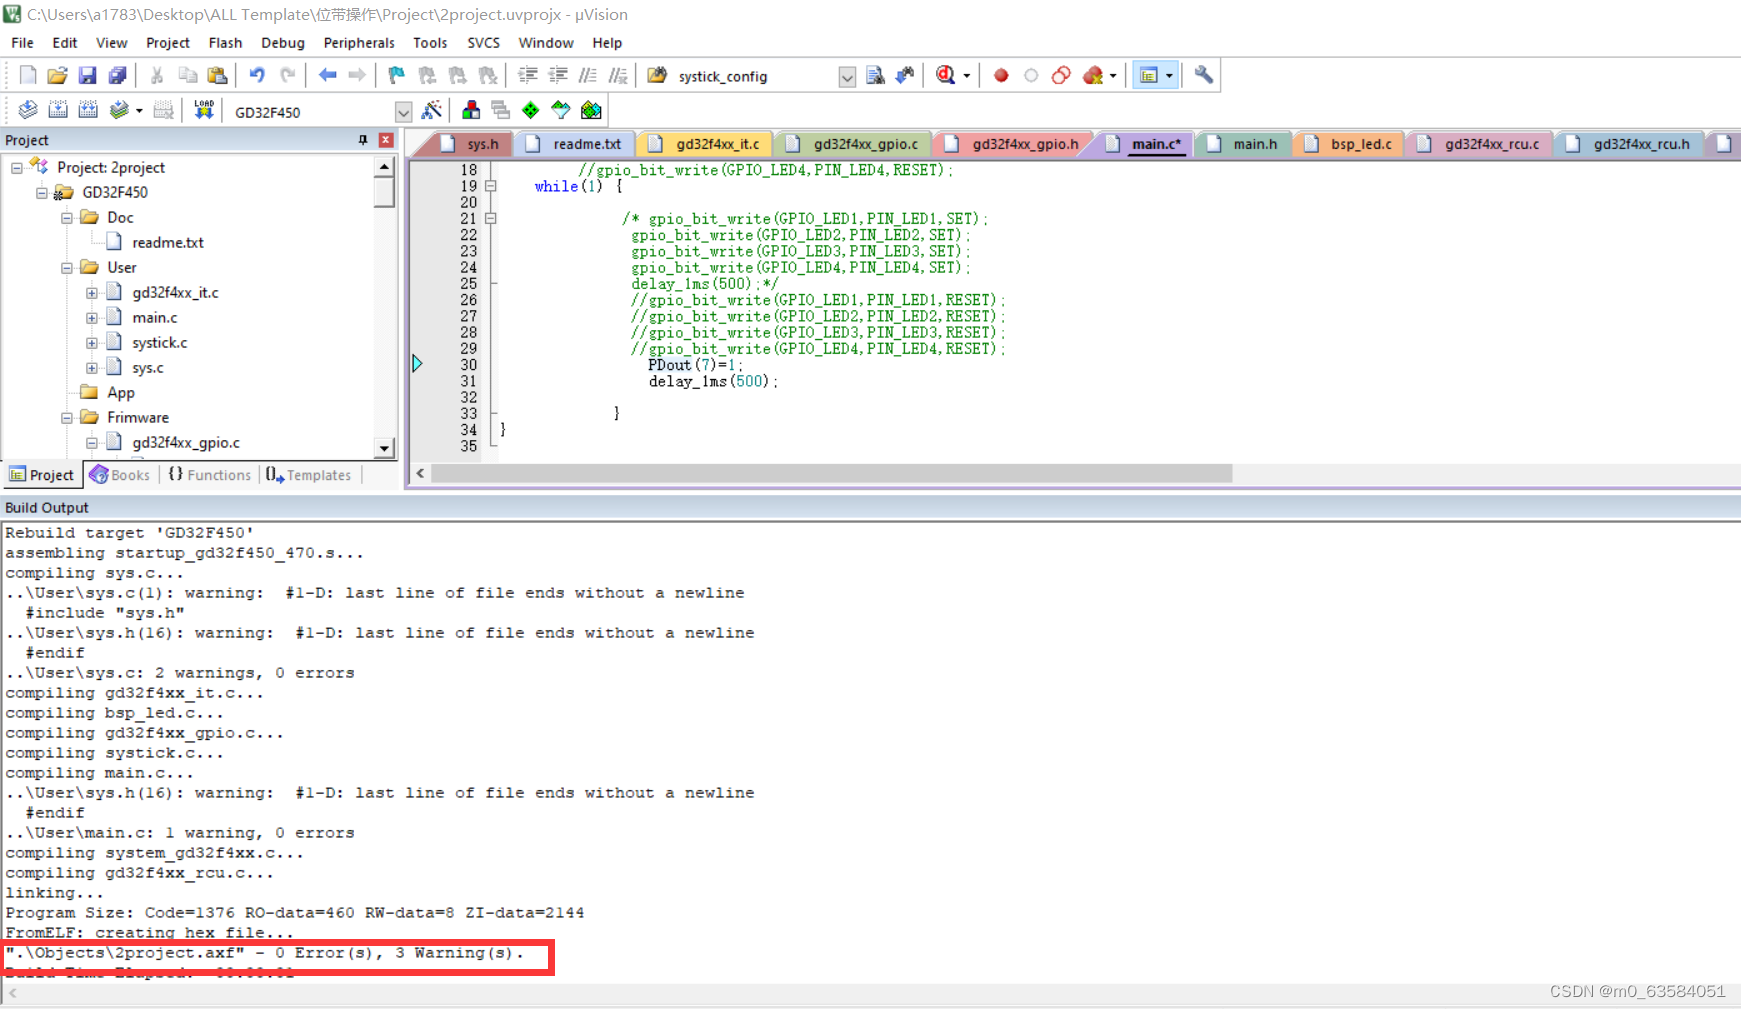
Task: Kill all breakpoints in program
Action: pos(1093,75)
